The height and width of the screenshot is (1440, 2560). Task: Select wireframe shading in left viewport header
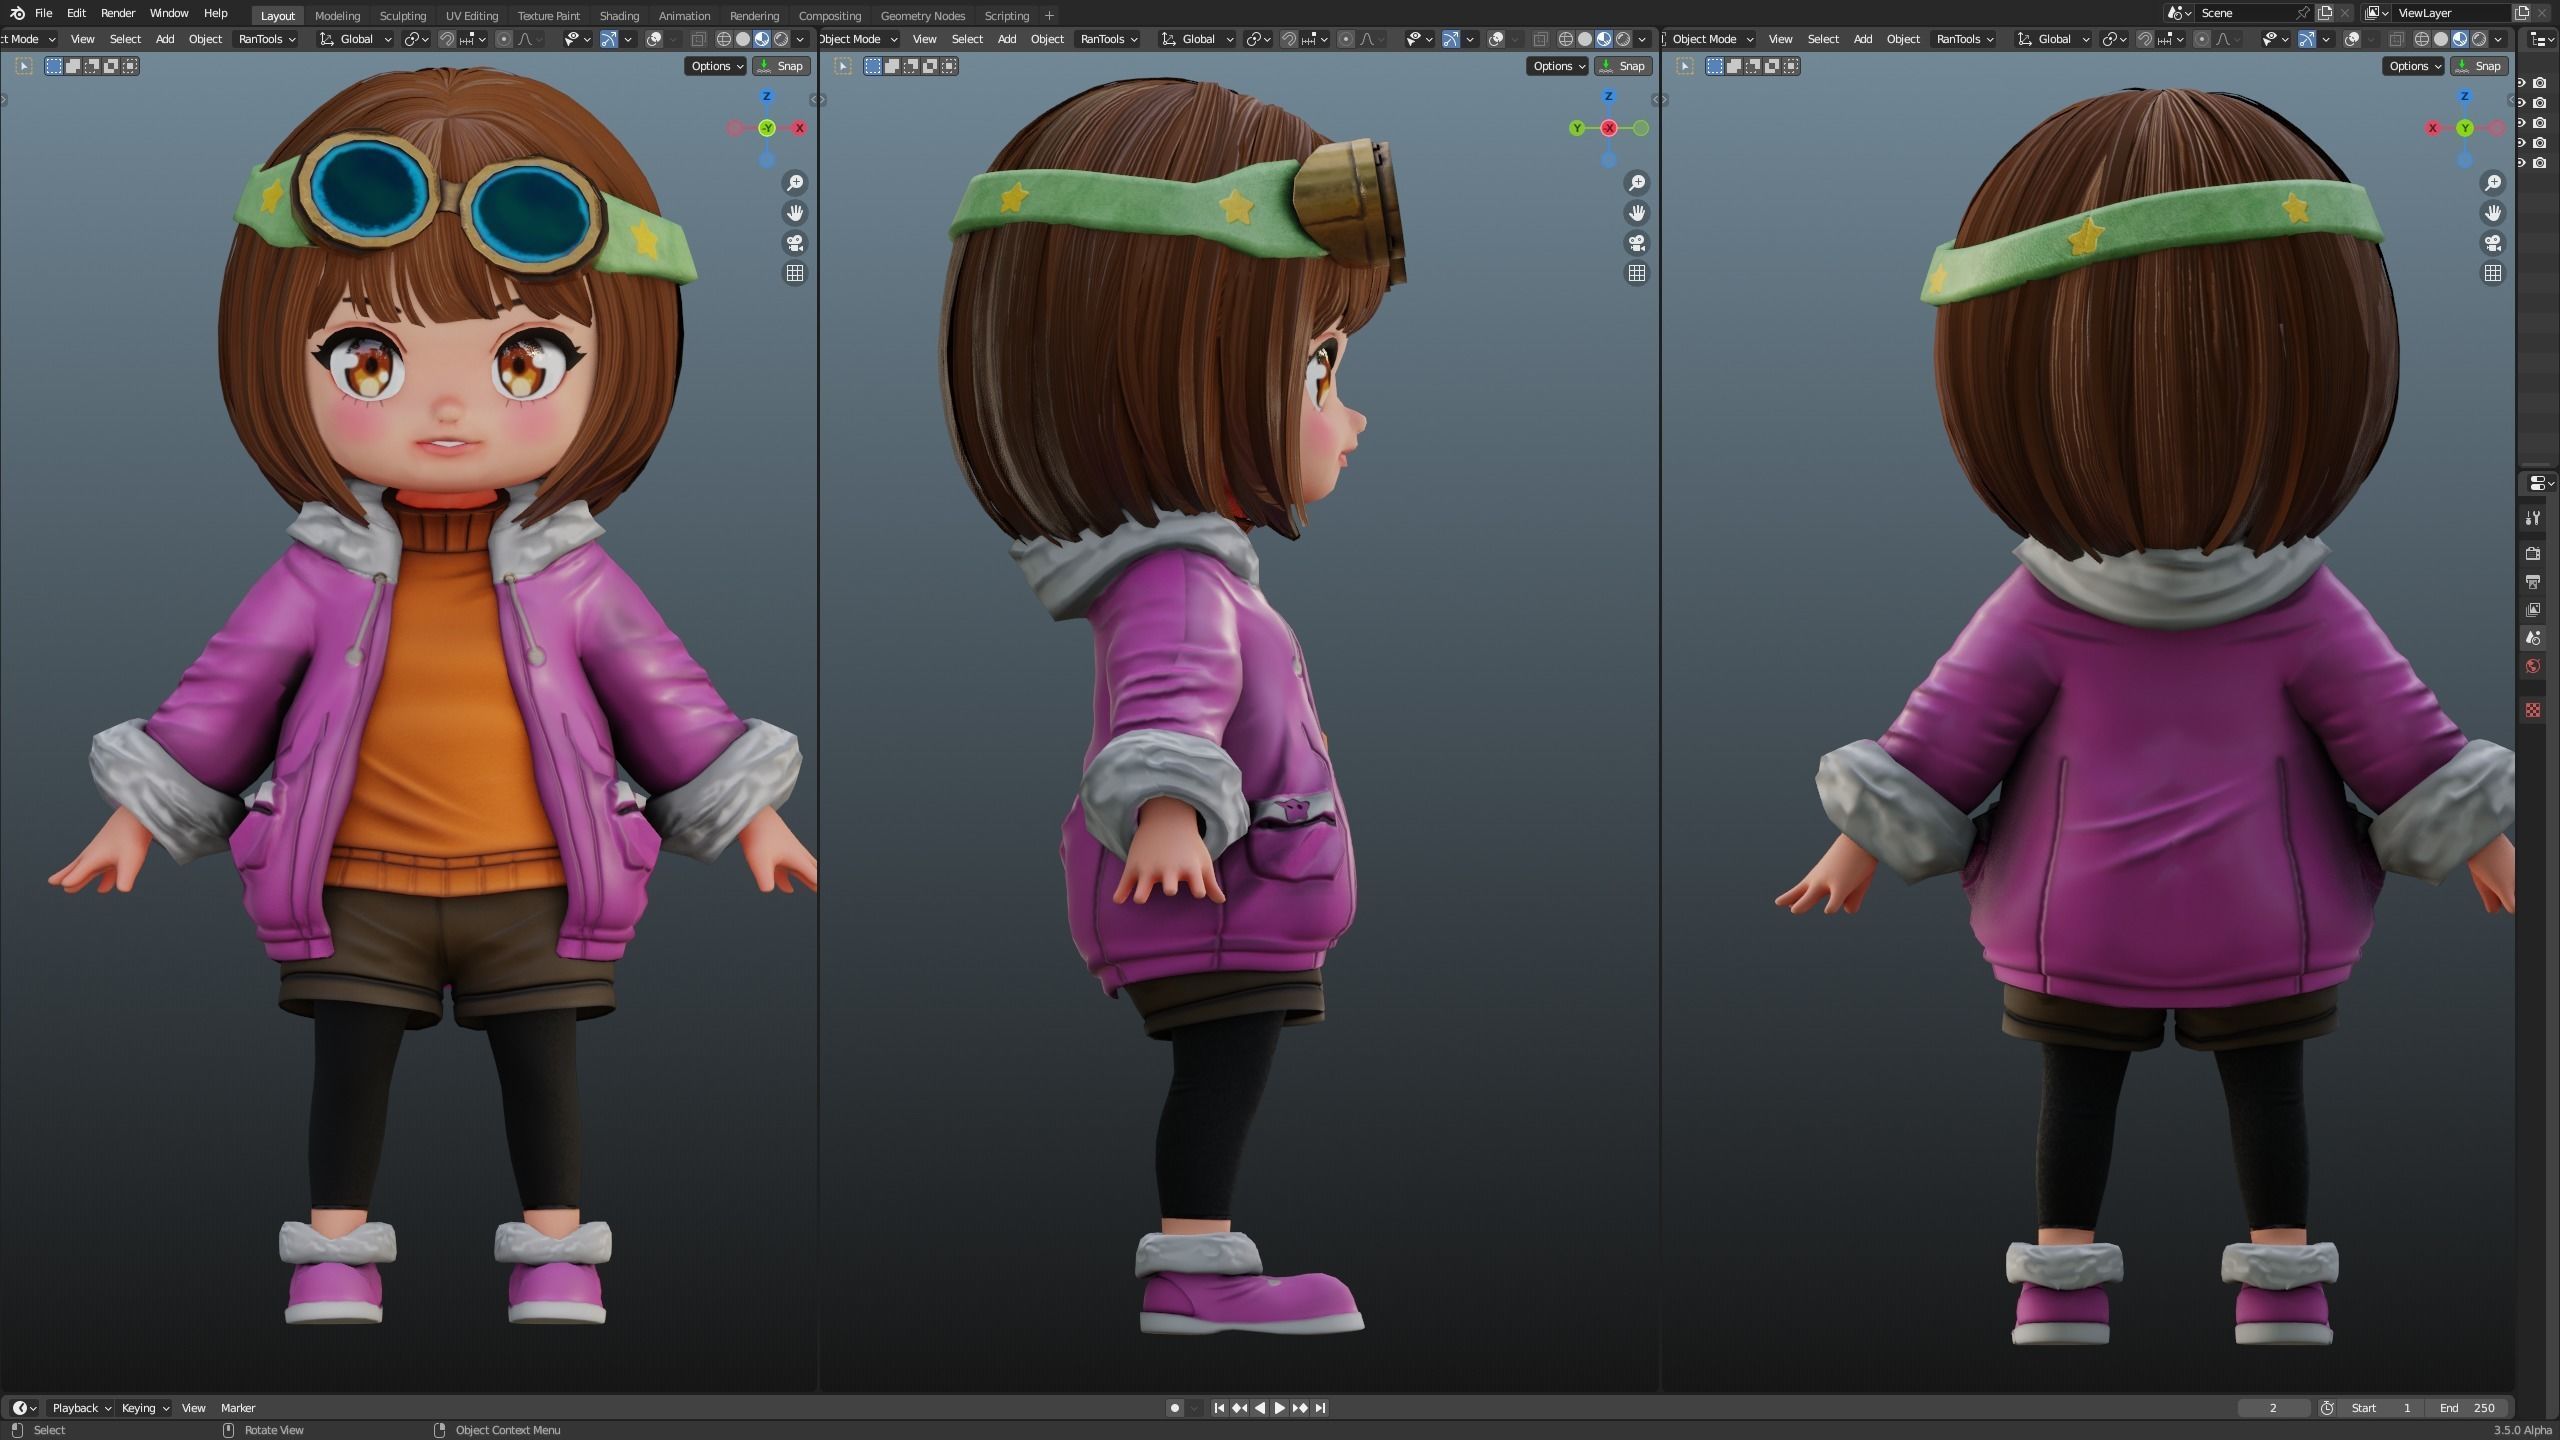point(724,39)
